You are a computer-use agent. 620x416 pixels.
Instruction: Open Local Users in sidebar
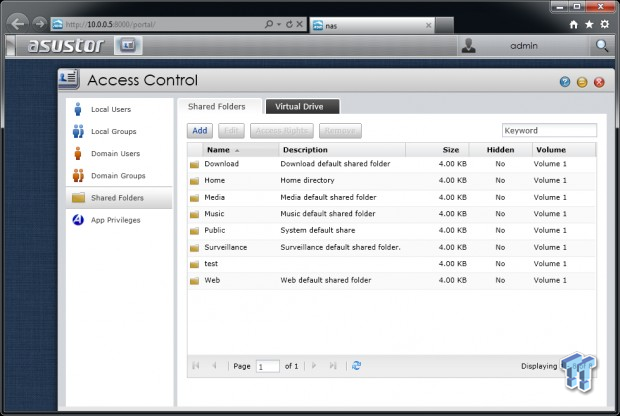(x=119, y=109)
